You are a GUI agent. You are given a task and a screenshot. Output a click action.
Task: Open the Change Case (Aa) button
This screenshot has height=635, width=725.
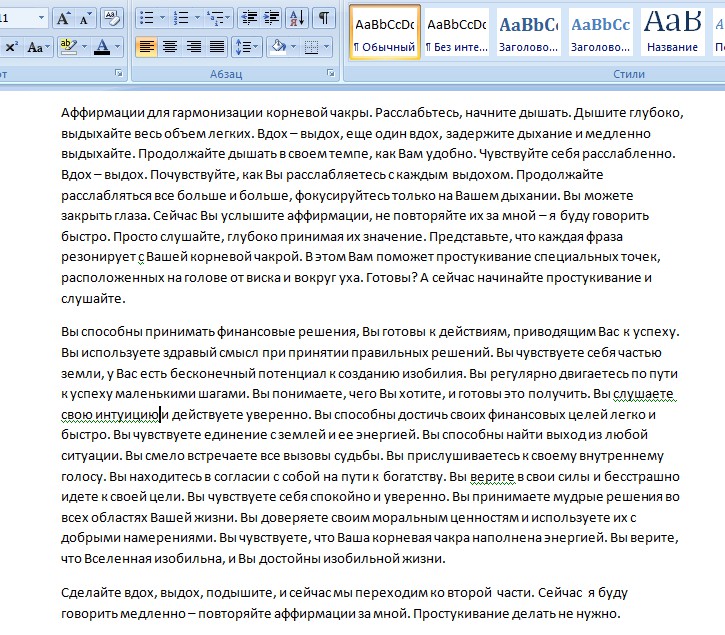36,47
